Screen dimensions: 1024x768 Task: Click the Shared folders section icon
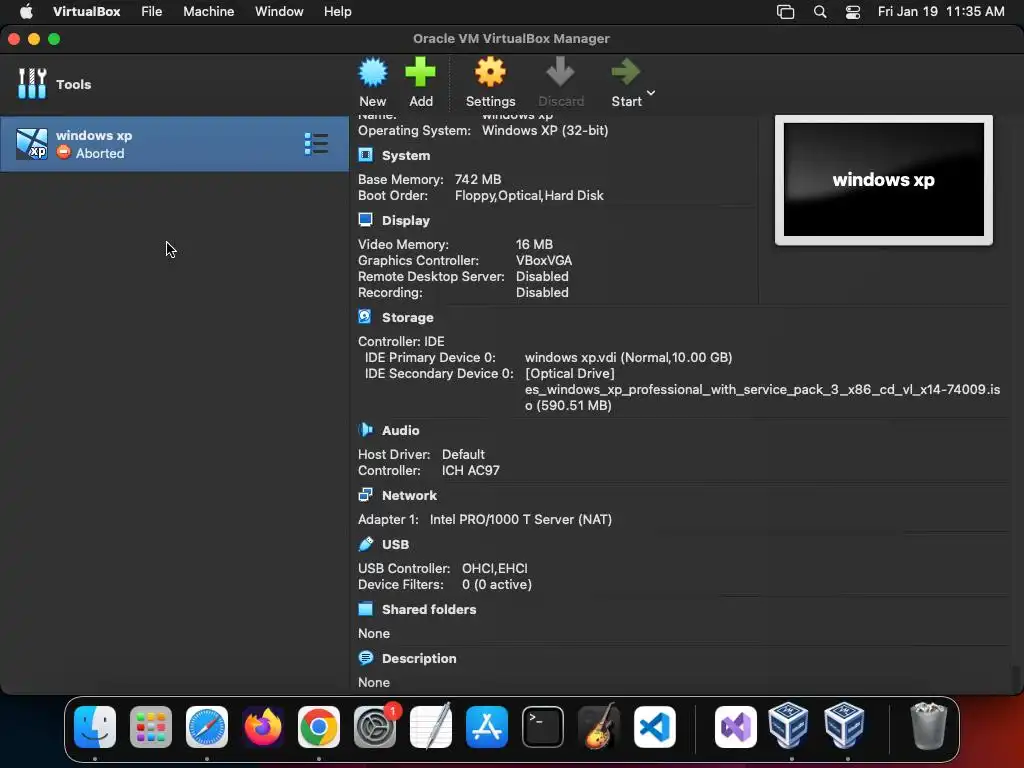366,609
